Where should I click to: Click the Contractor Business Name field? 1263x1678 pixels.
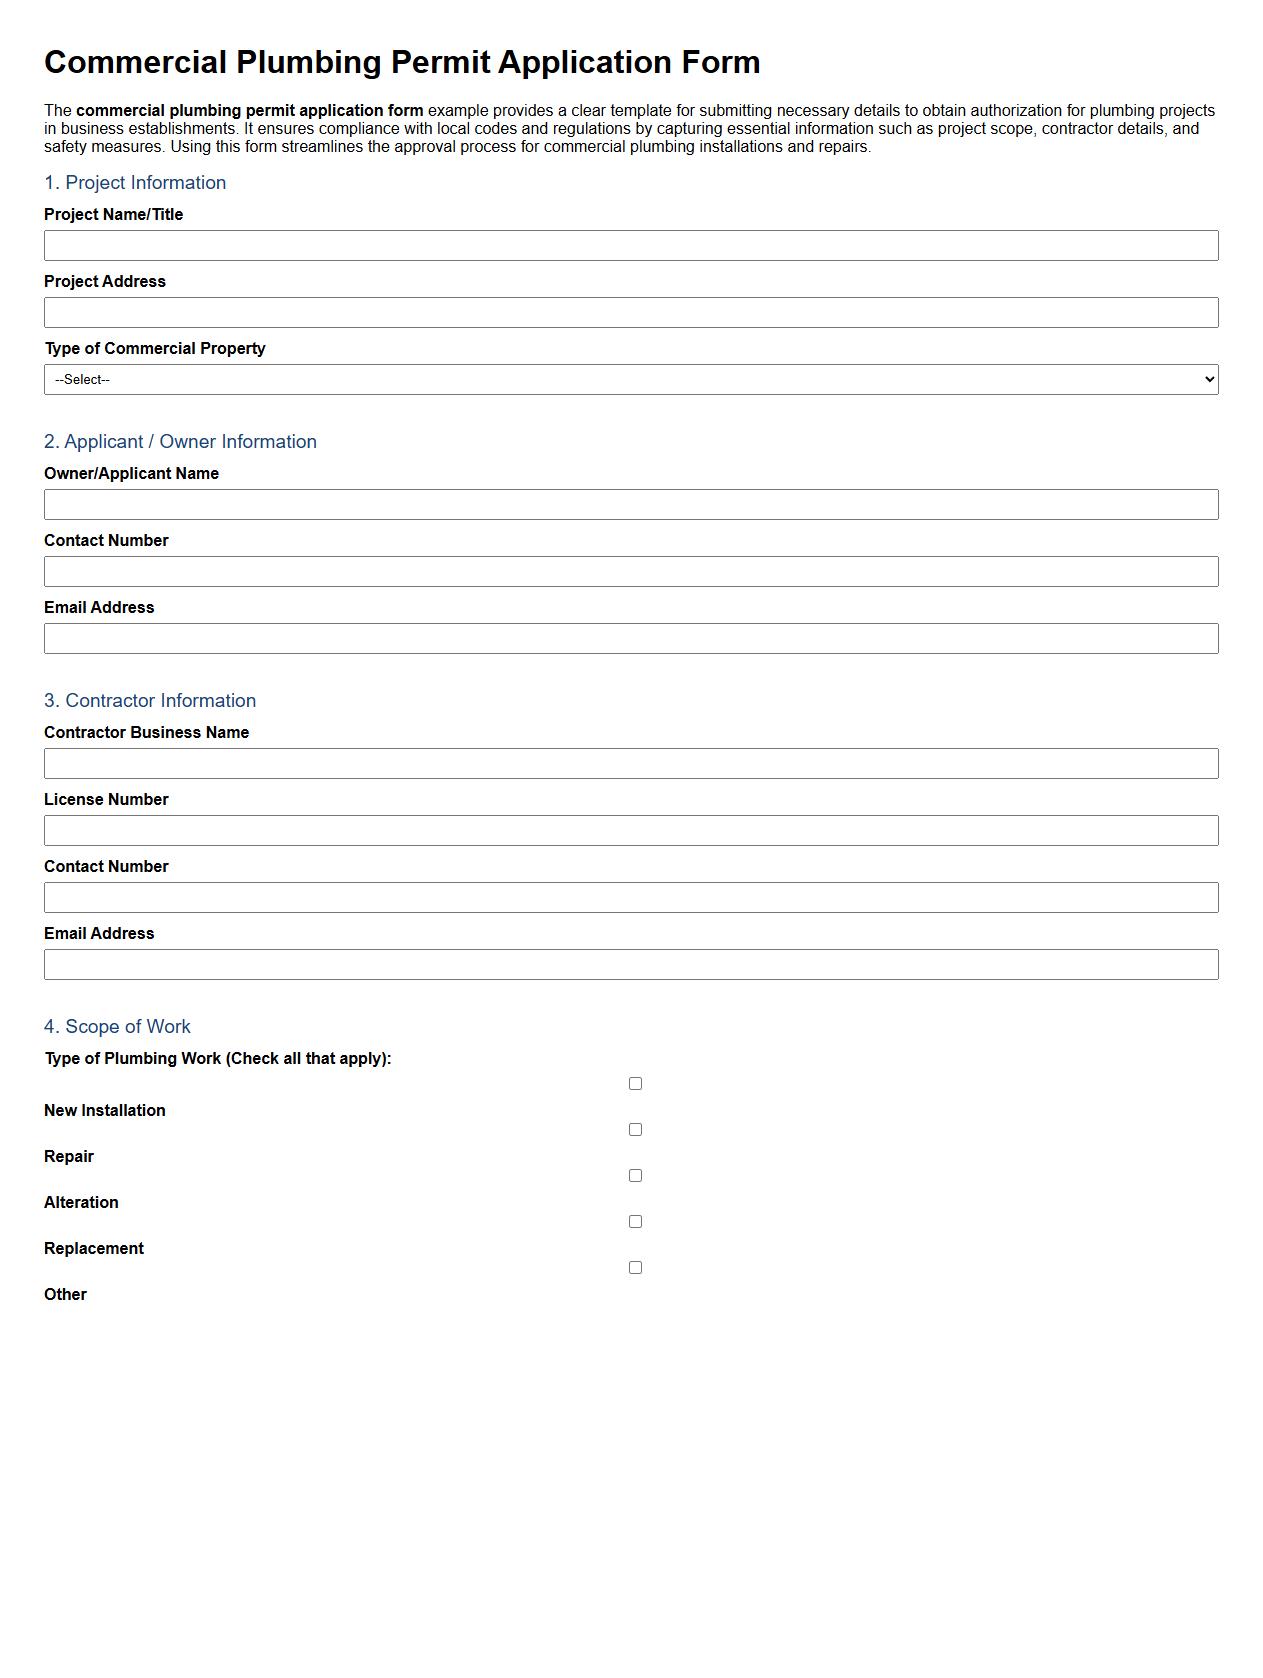(630, 762)
